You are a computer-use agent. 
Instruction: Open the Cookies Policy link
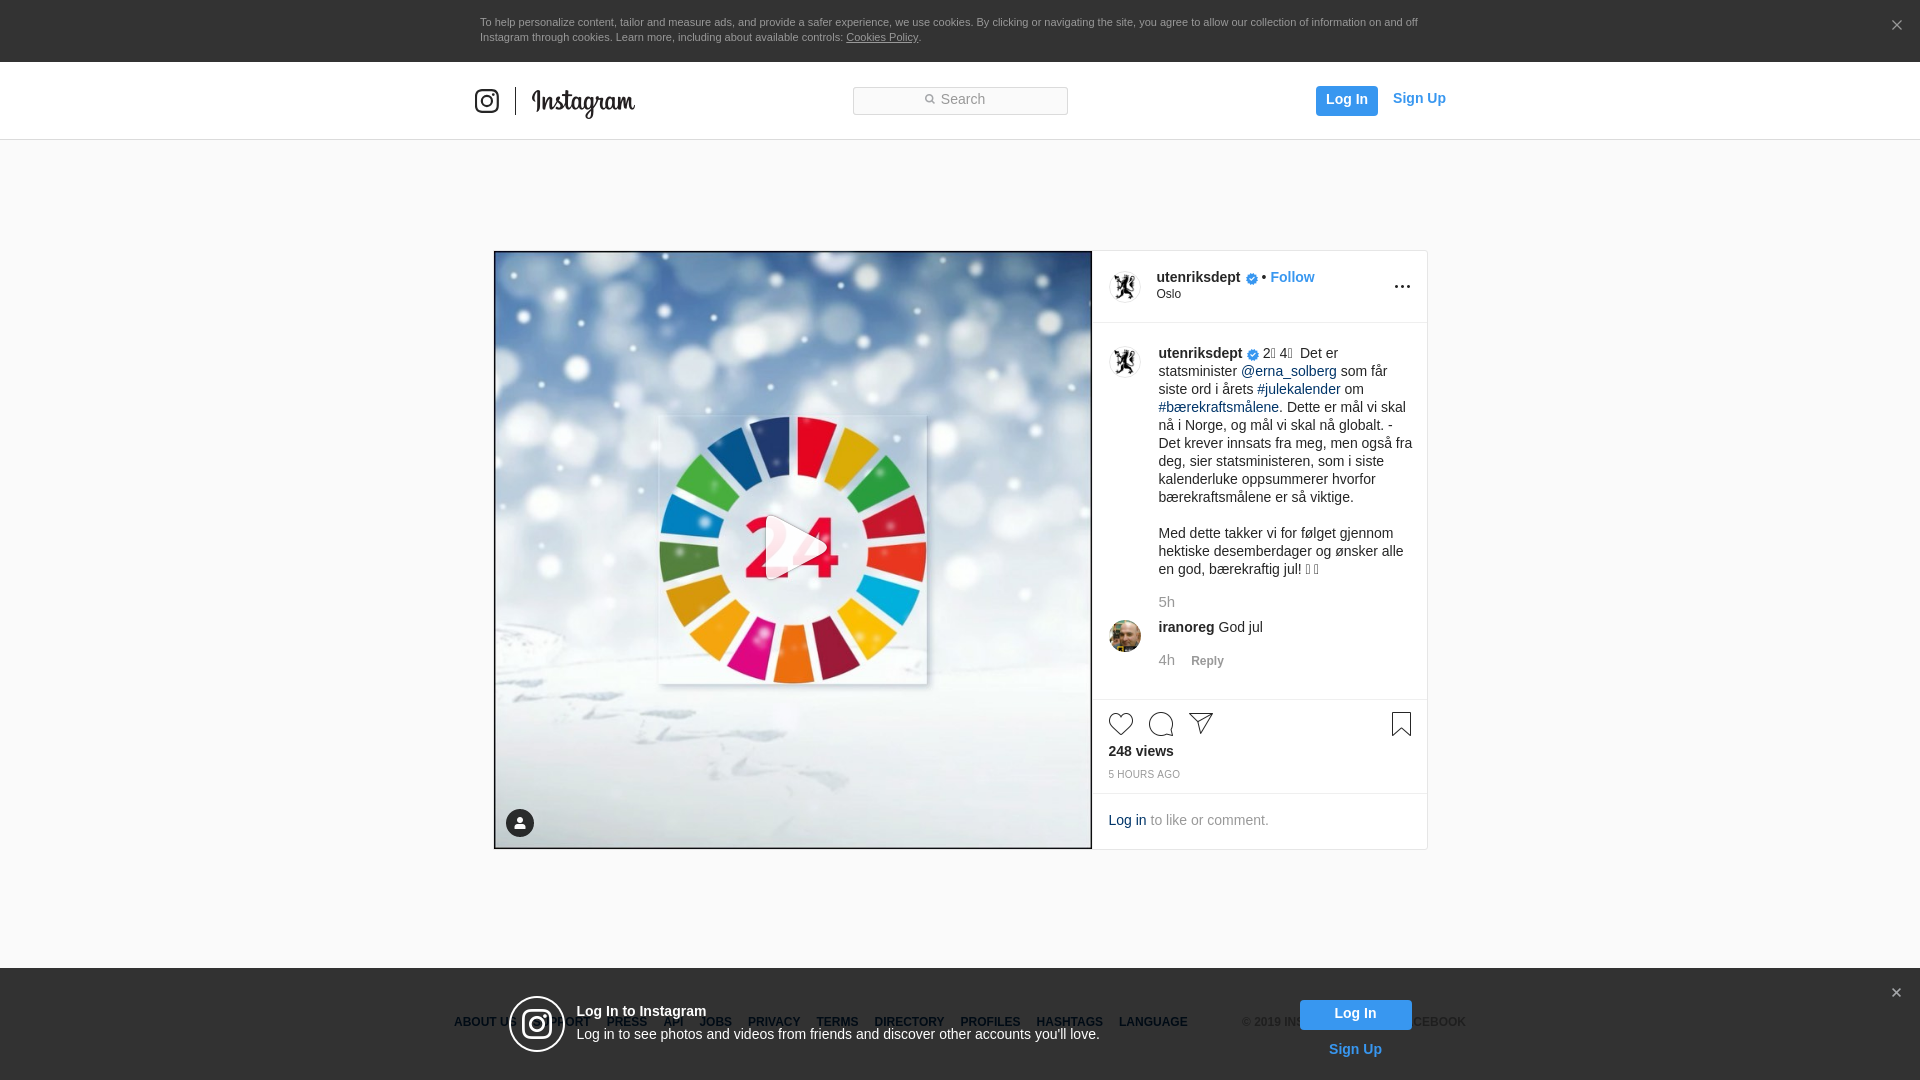point(882,37)
